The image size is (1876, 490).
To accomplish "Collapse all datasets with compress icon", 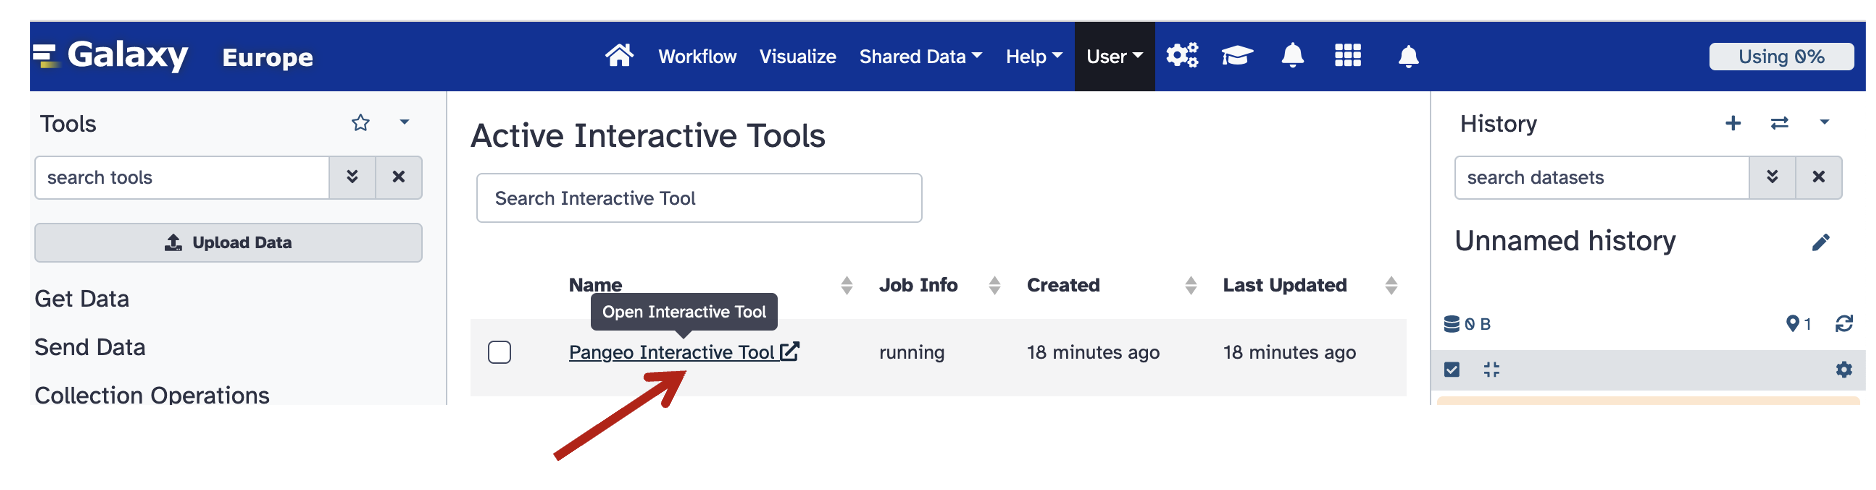I will pyautogui.click(x=1492, y=370).
